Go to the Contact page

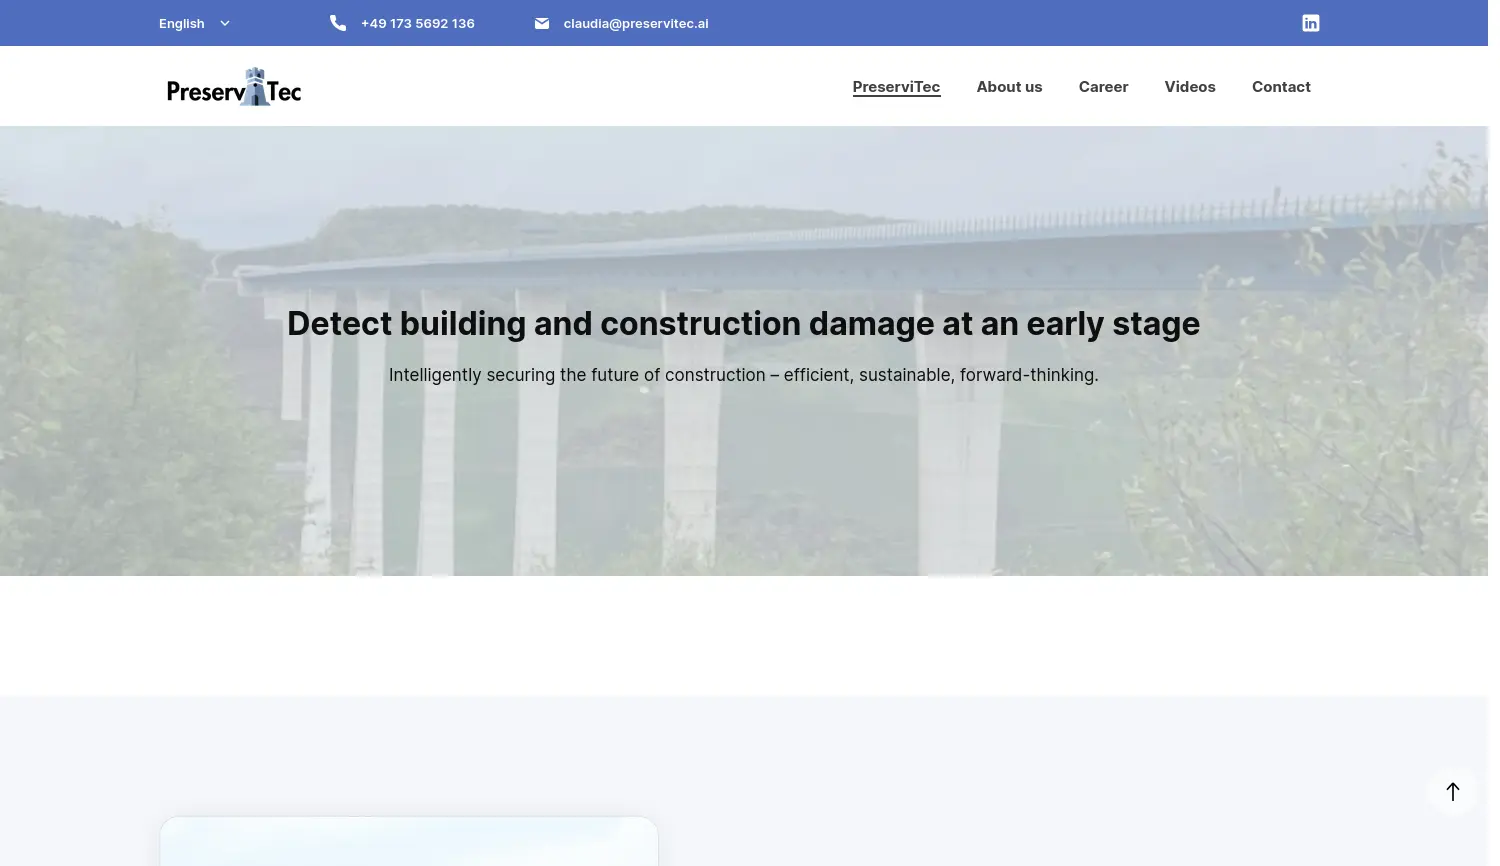click(x=1281, y=86)
